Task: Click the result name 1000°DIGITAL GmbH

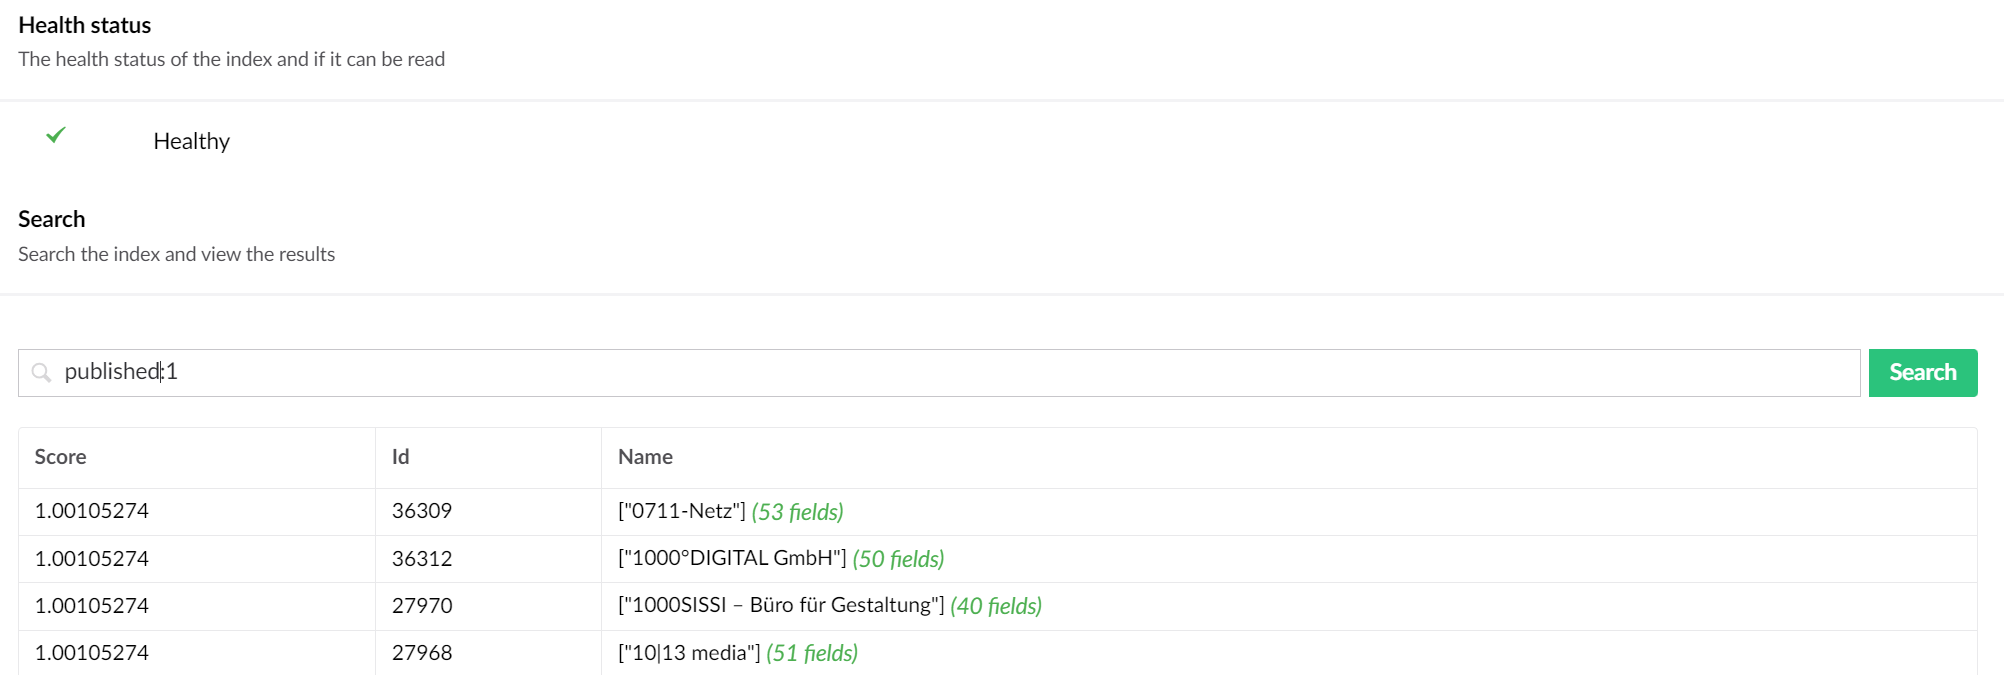Action: coord(730,558)
